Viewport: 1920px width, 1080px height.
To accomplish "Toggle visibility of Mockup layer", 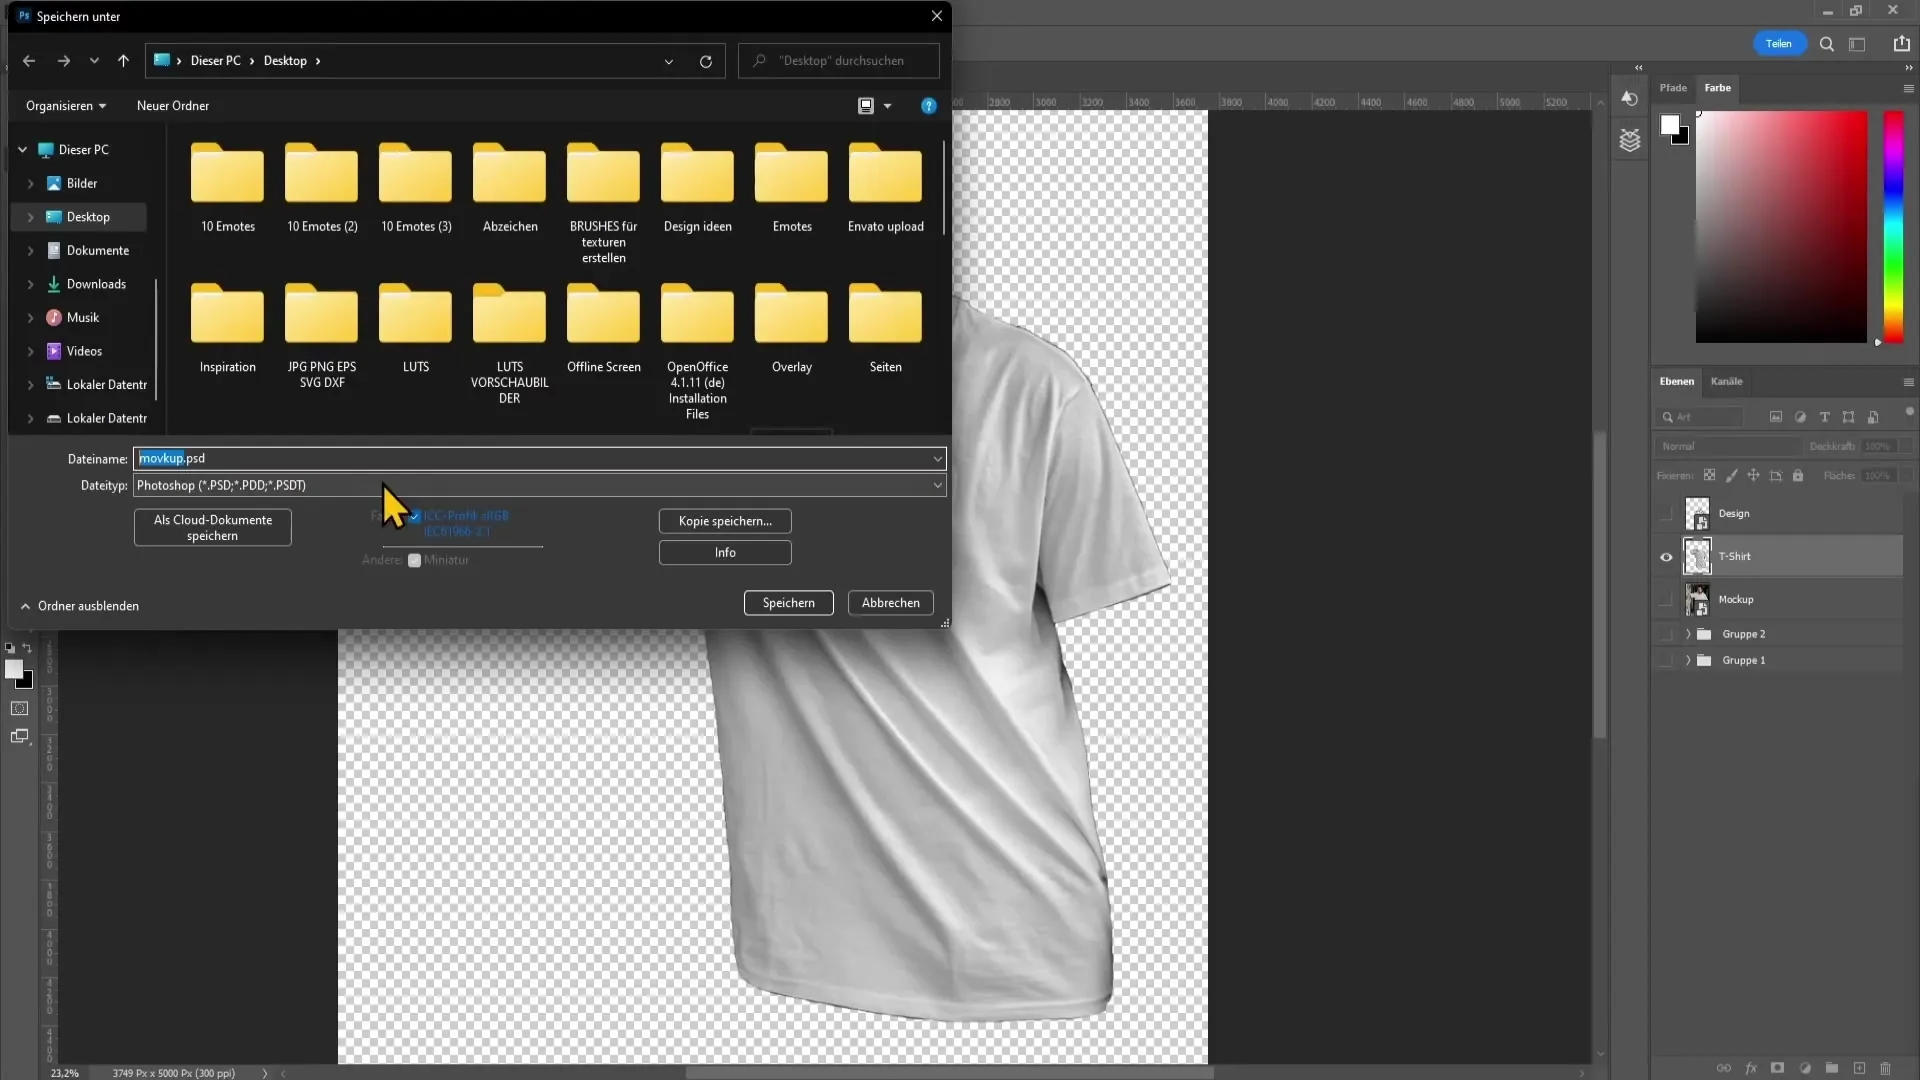I will (x=1665, y=600).
